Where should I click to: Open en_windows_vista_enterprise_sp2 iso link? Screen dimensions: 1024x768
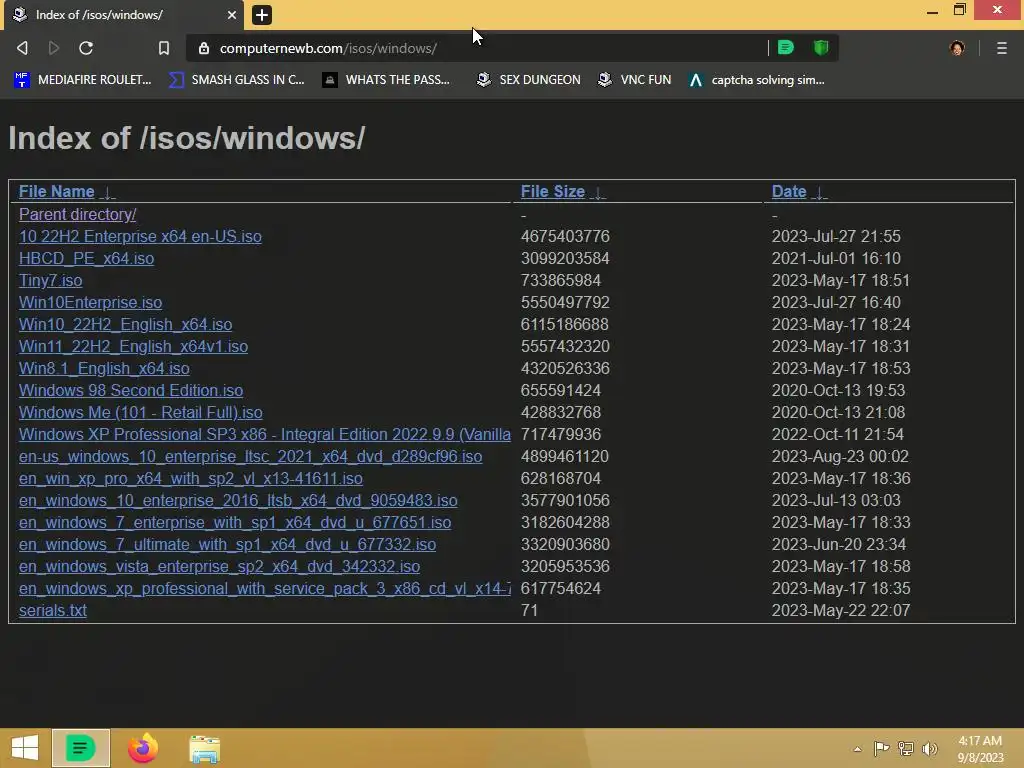pos(219,566)
